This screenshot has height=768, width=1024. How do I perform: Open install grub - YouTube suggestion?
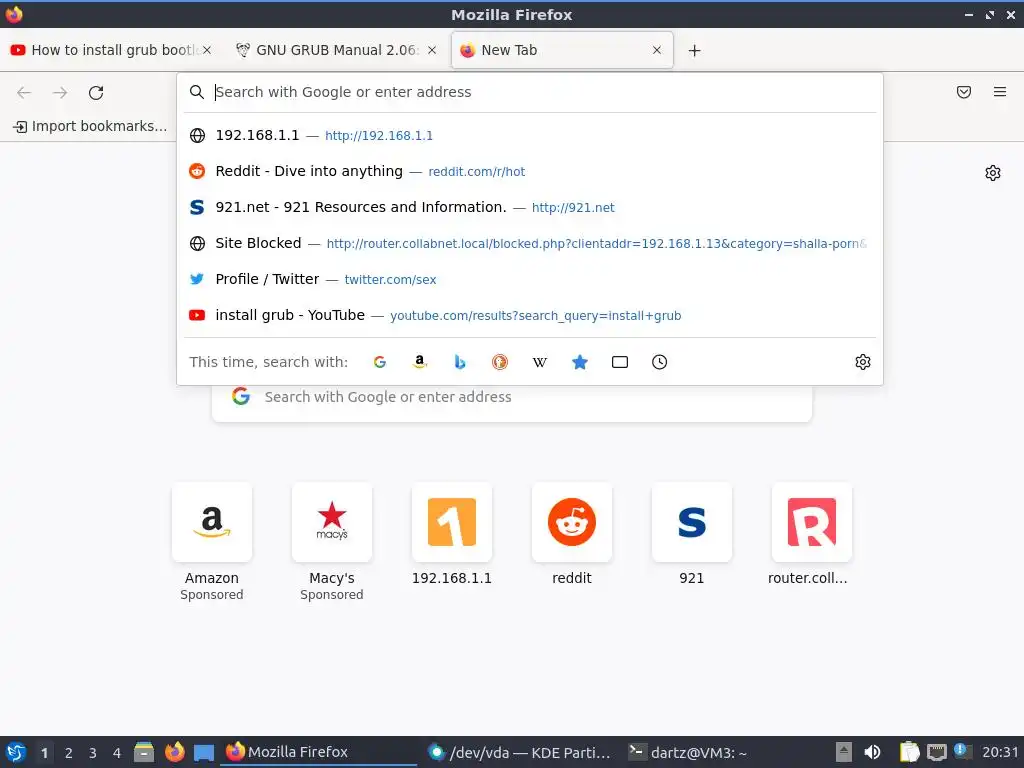(530, 315)
